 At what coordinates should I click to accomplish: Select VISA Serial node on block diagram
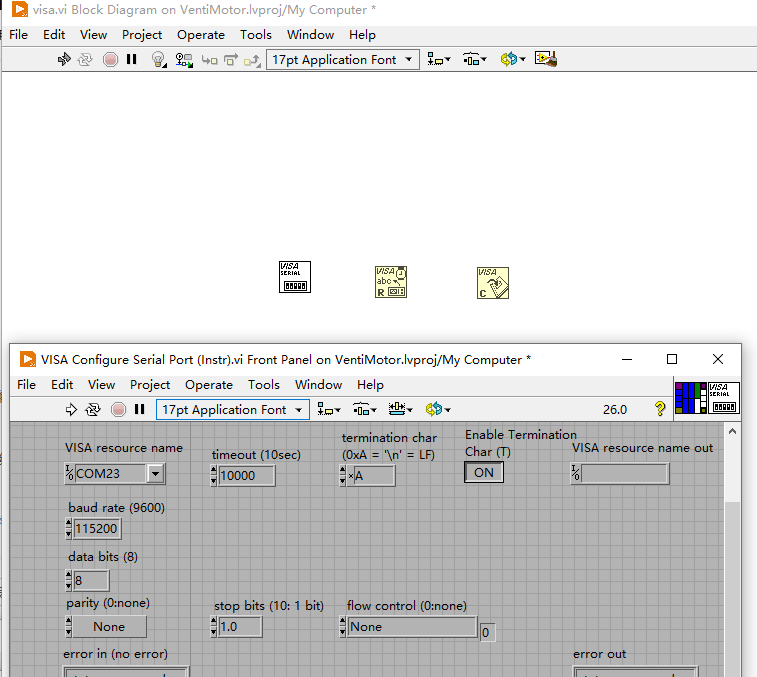coord(295,277)
